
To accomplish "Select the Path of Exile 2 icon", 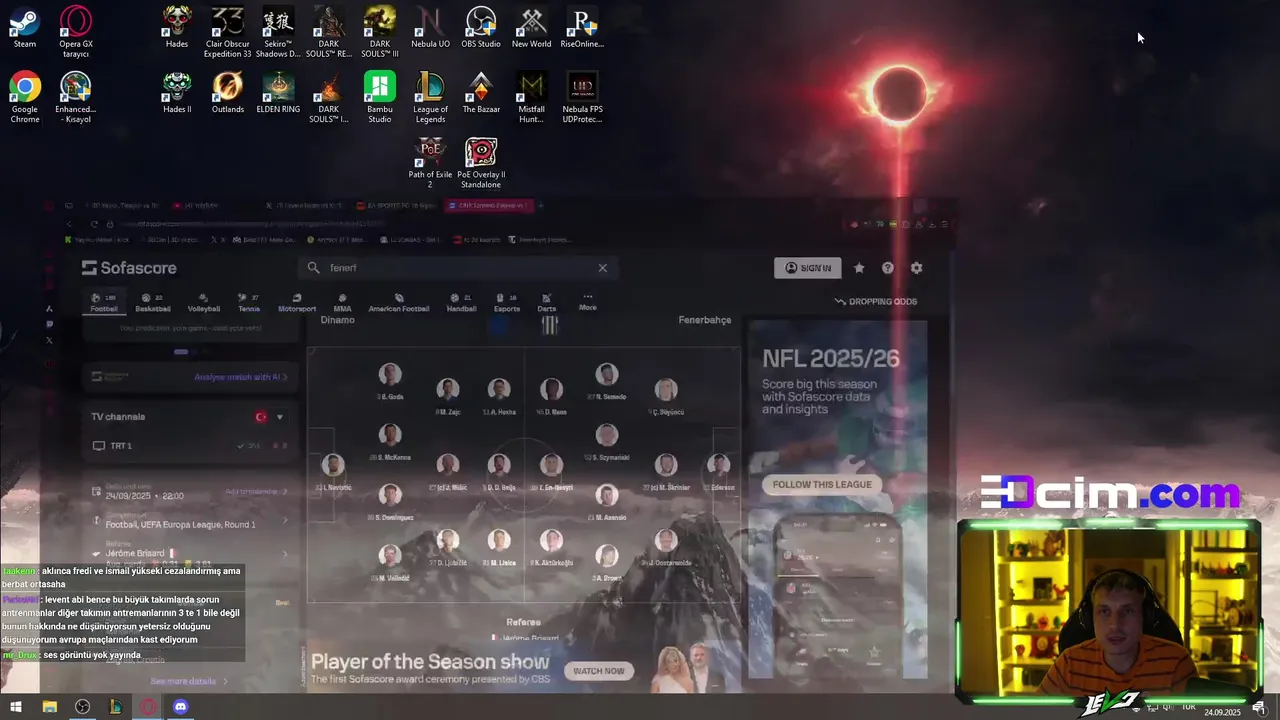I will point(430,163).
